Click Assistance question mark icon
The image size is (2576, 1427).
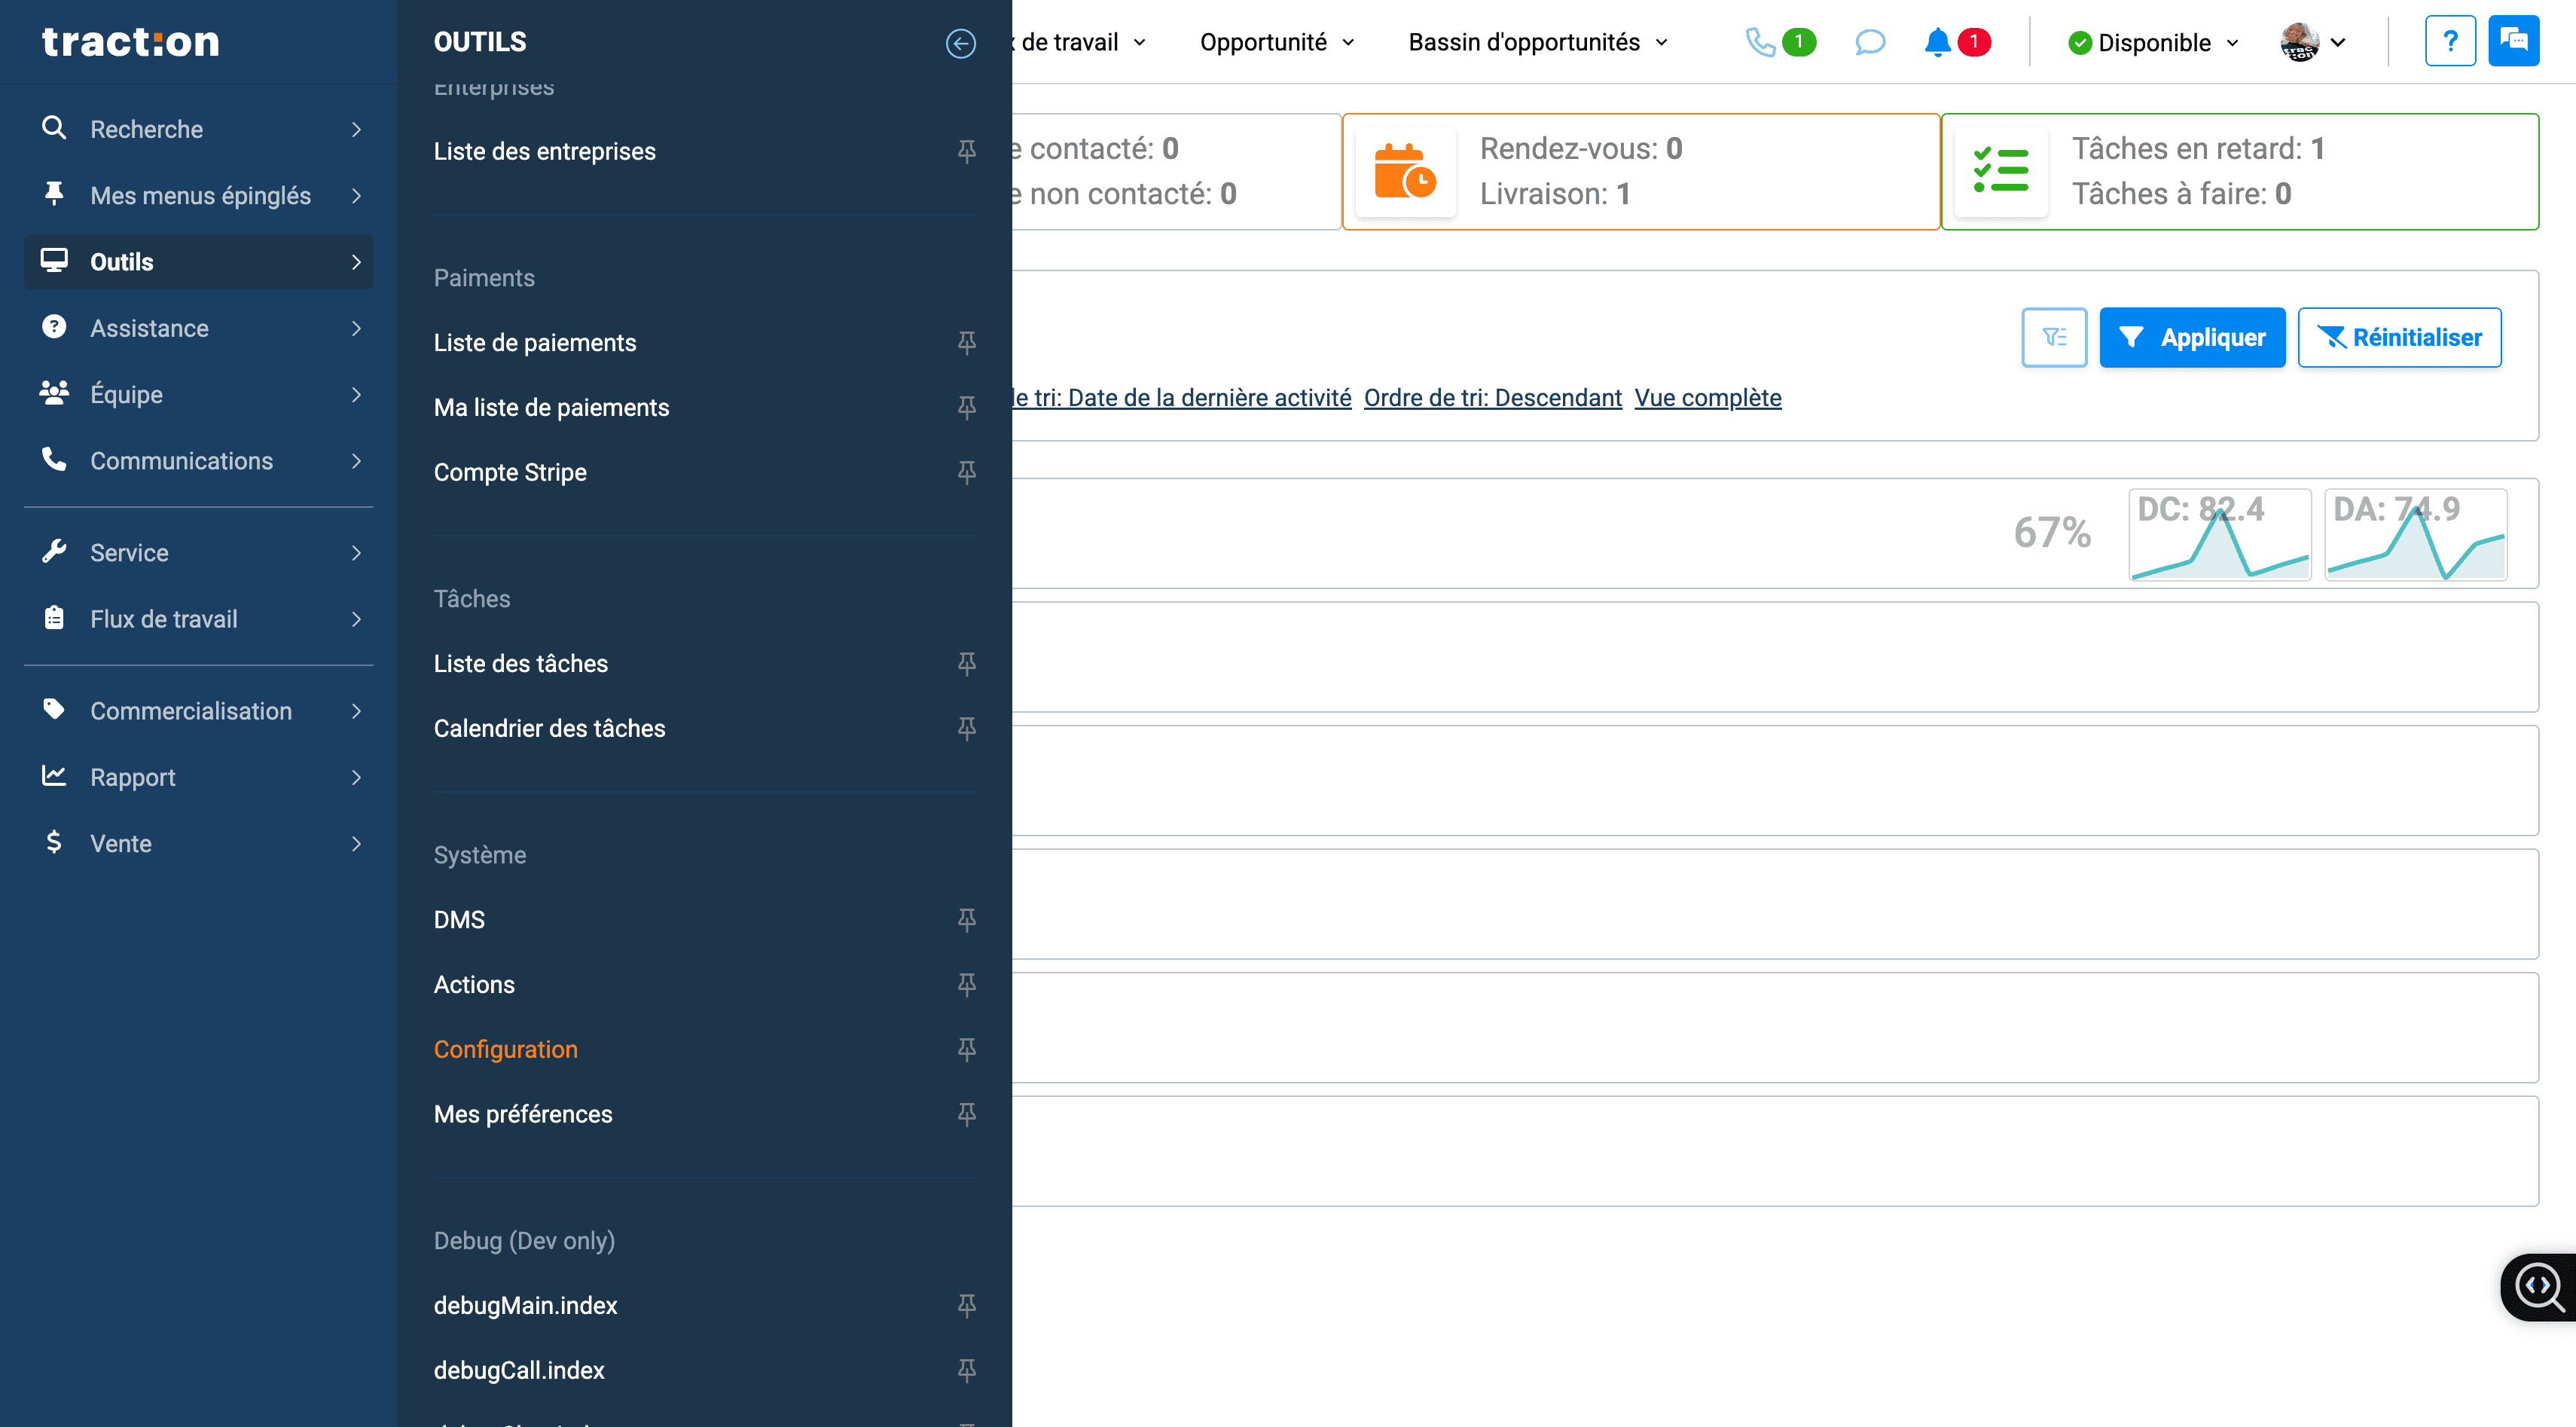pos(54,327)
